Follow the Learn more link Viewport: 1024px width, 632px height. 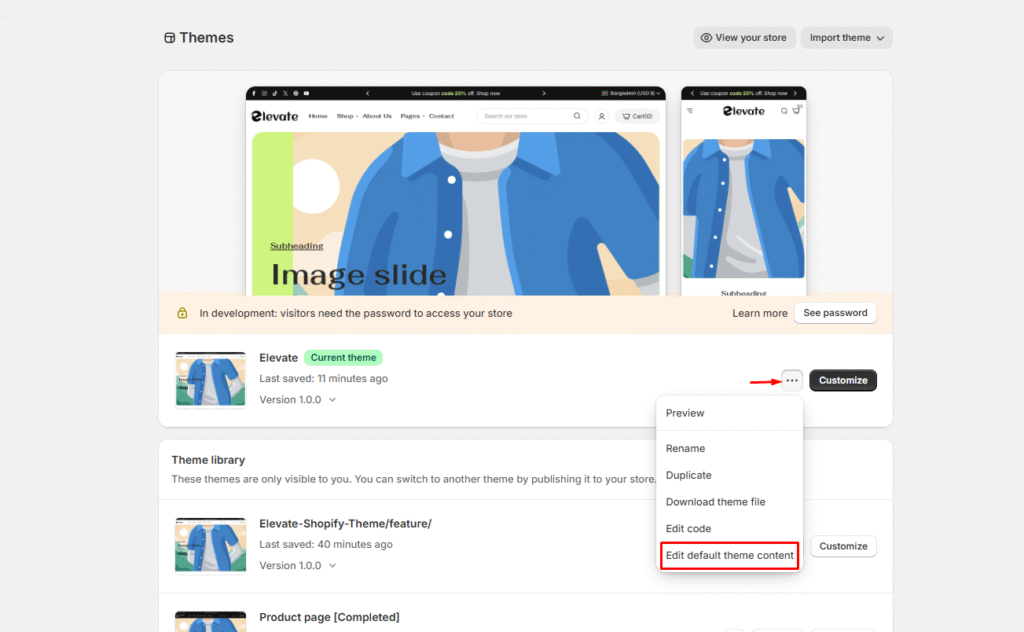coord(760,313)
